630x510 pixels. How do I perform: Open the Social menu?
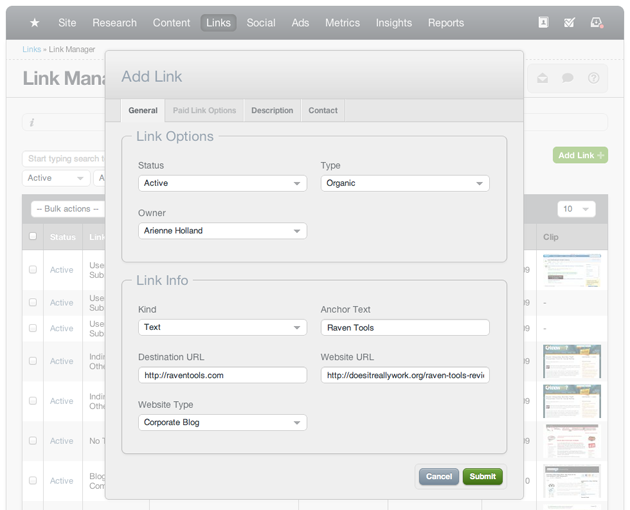tap(261, 23)
